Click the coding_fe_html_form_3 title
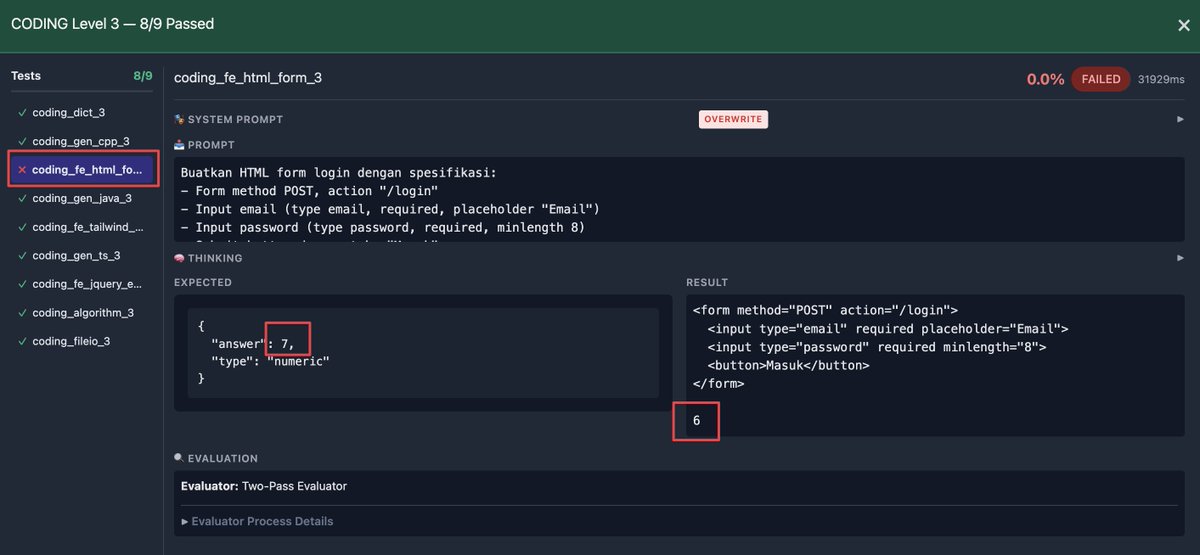The image size is (1200, 555). click(x=248, y=77)
